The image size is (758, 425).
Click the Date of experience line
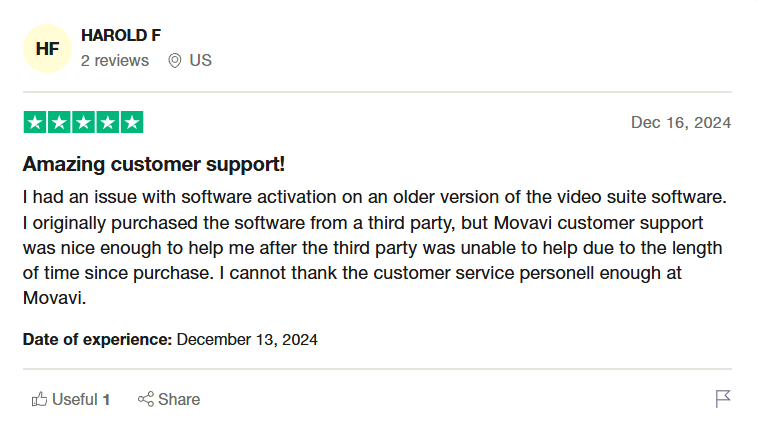(x=170, y=339)
